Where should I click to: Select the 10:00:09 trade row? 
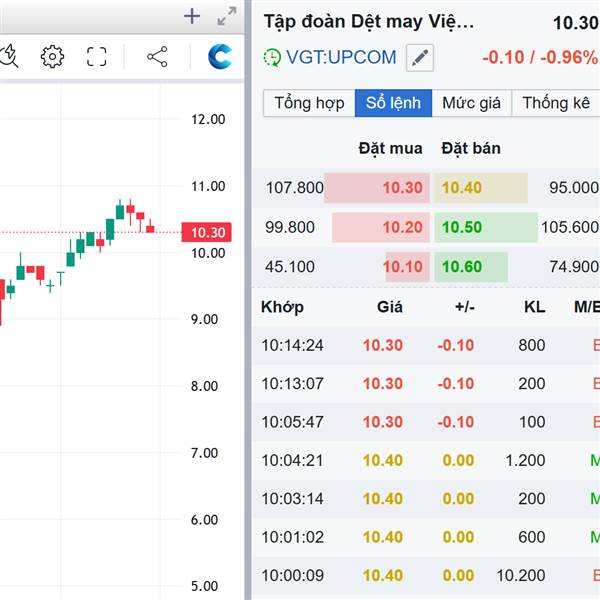(x=426, y=576)
